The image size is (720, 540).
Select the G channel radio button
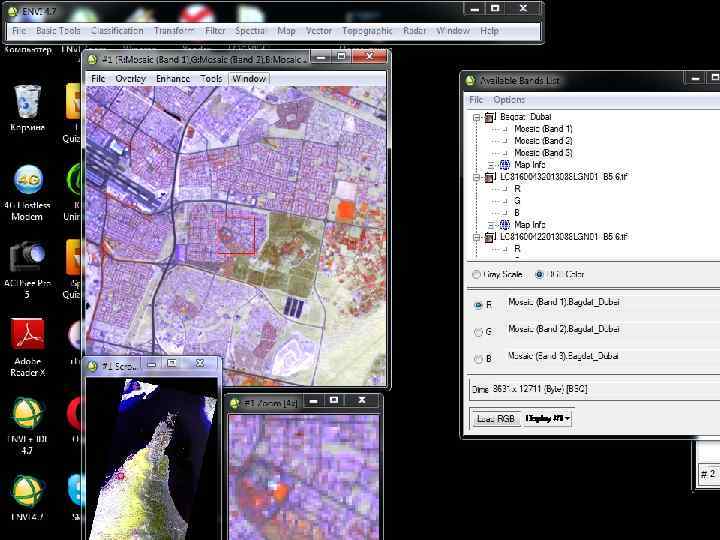478,332
